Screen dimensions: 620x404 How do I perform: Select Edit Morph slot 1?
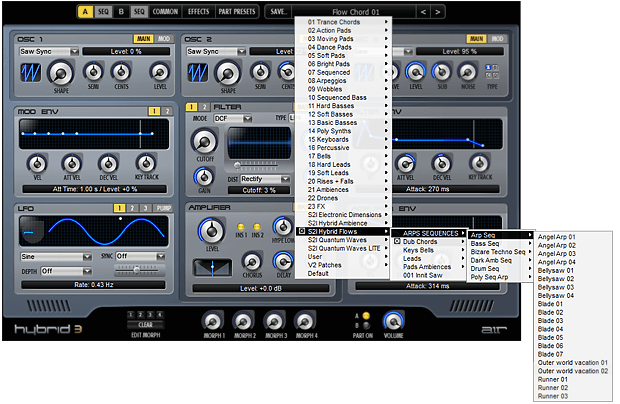coord(131,315)
